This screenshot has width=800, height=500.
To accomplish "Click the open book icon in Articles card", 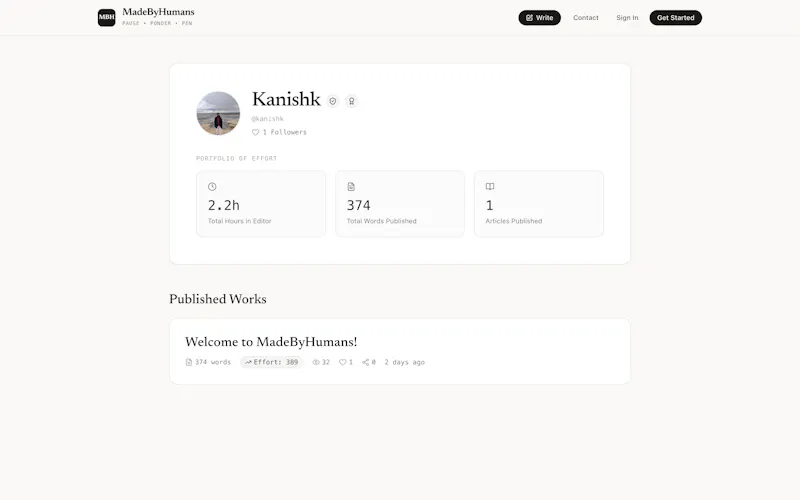I will (490, 187).
